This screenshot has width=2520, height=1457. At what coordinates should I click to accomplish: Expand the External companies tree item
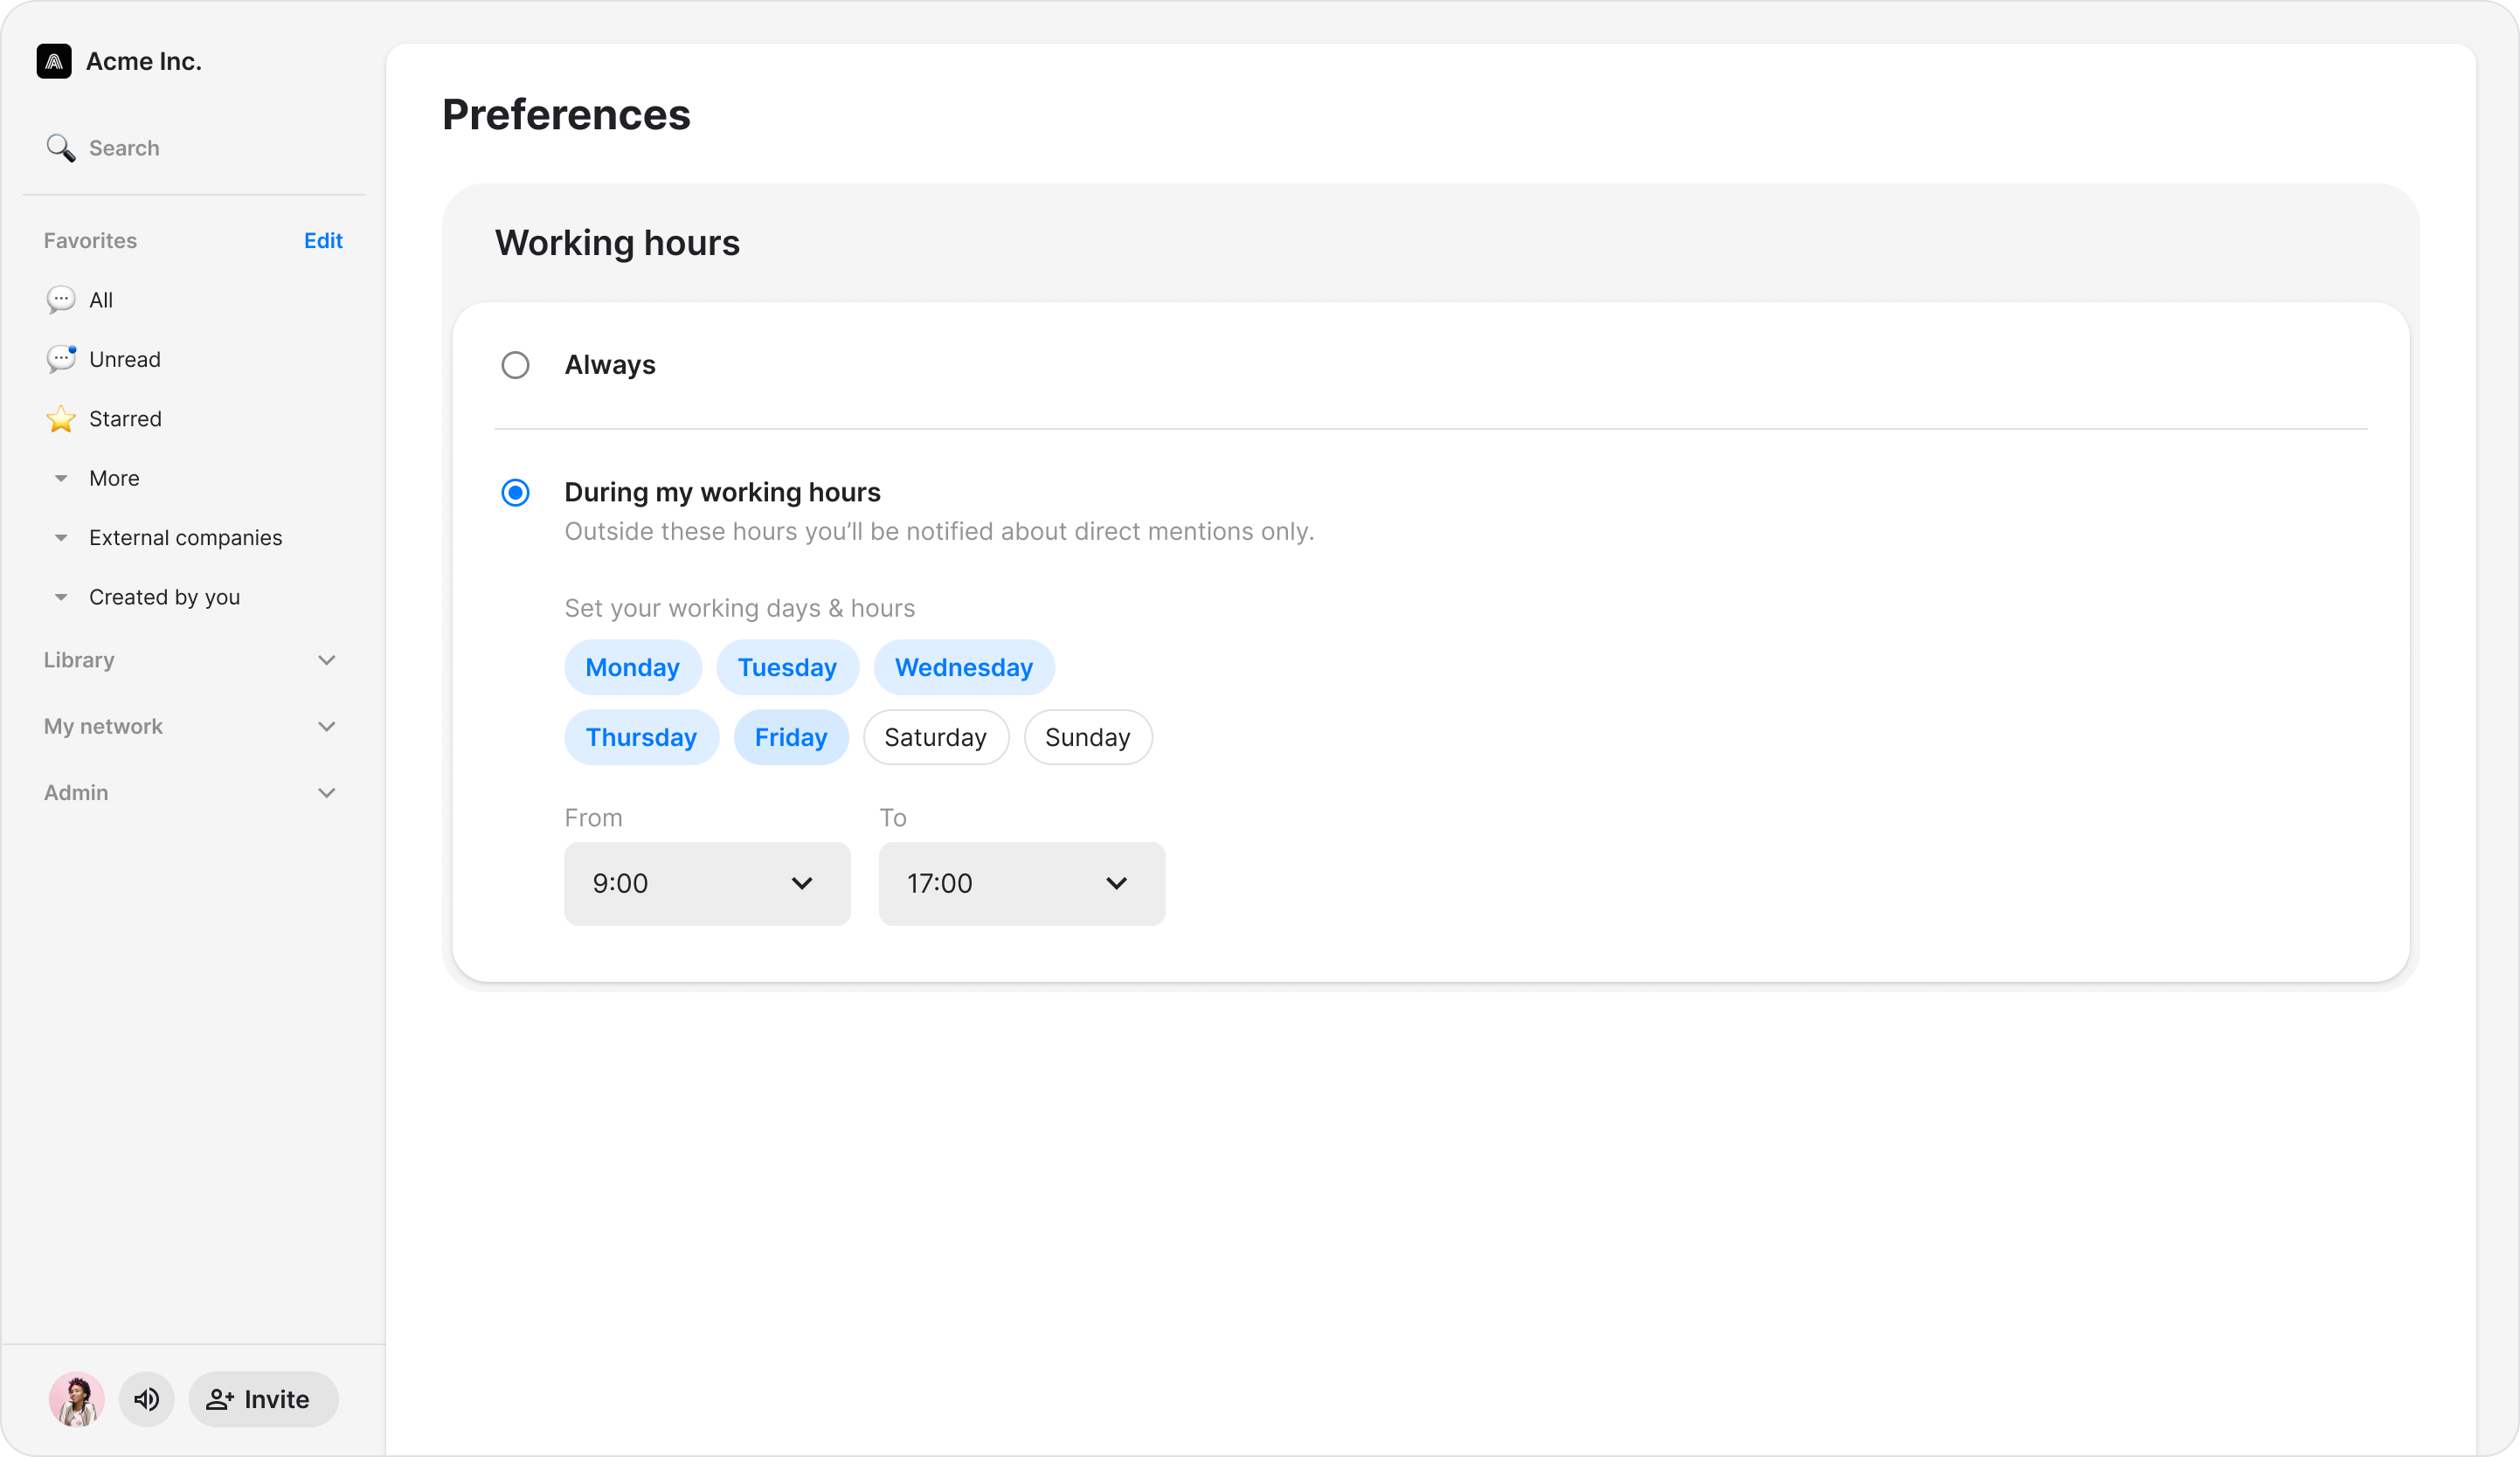tap(61, 538)
